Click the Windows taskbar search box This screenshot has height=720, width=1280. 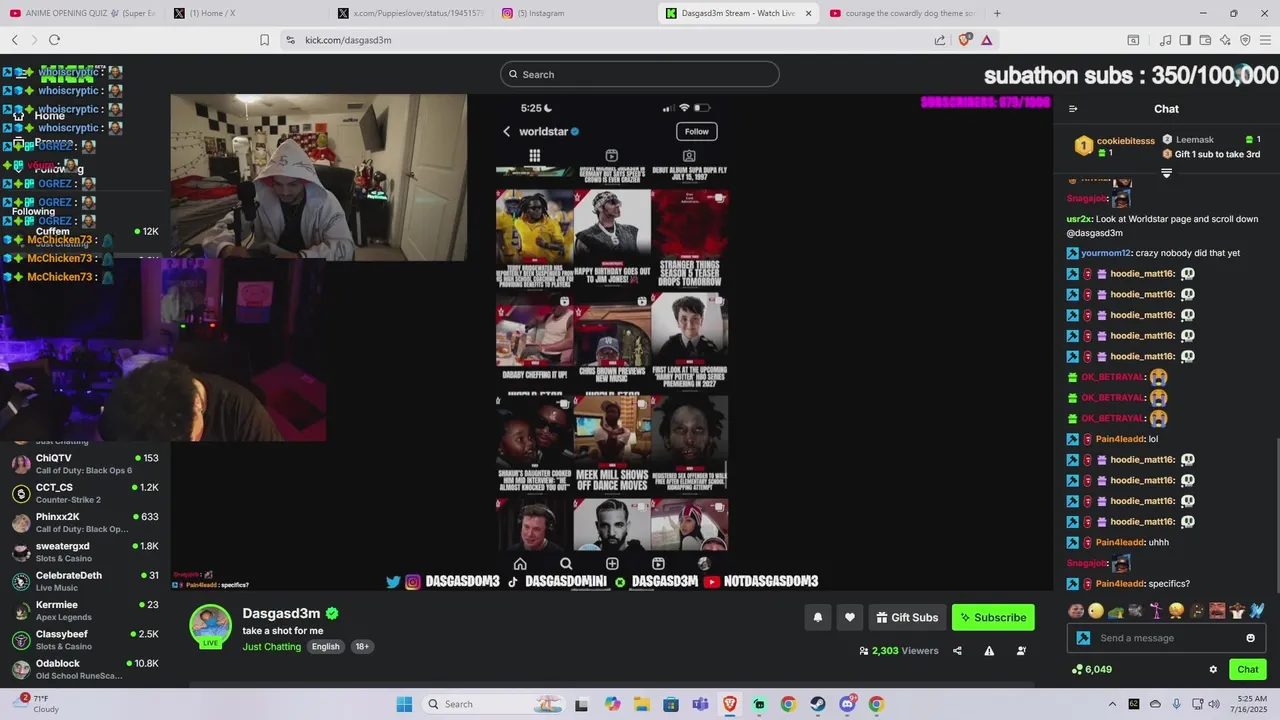(x=492, y=704)
